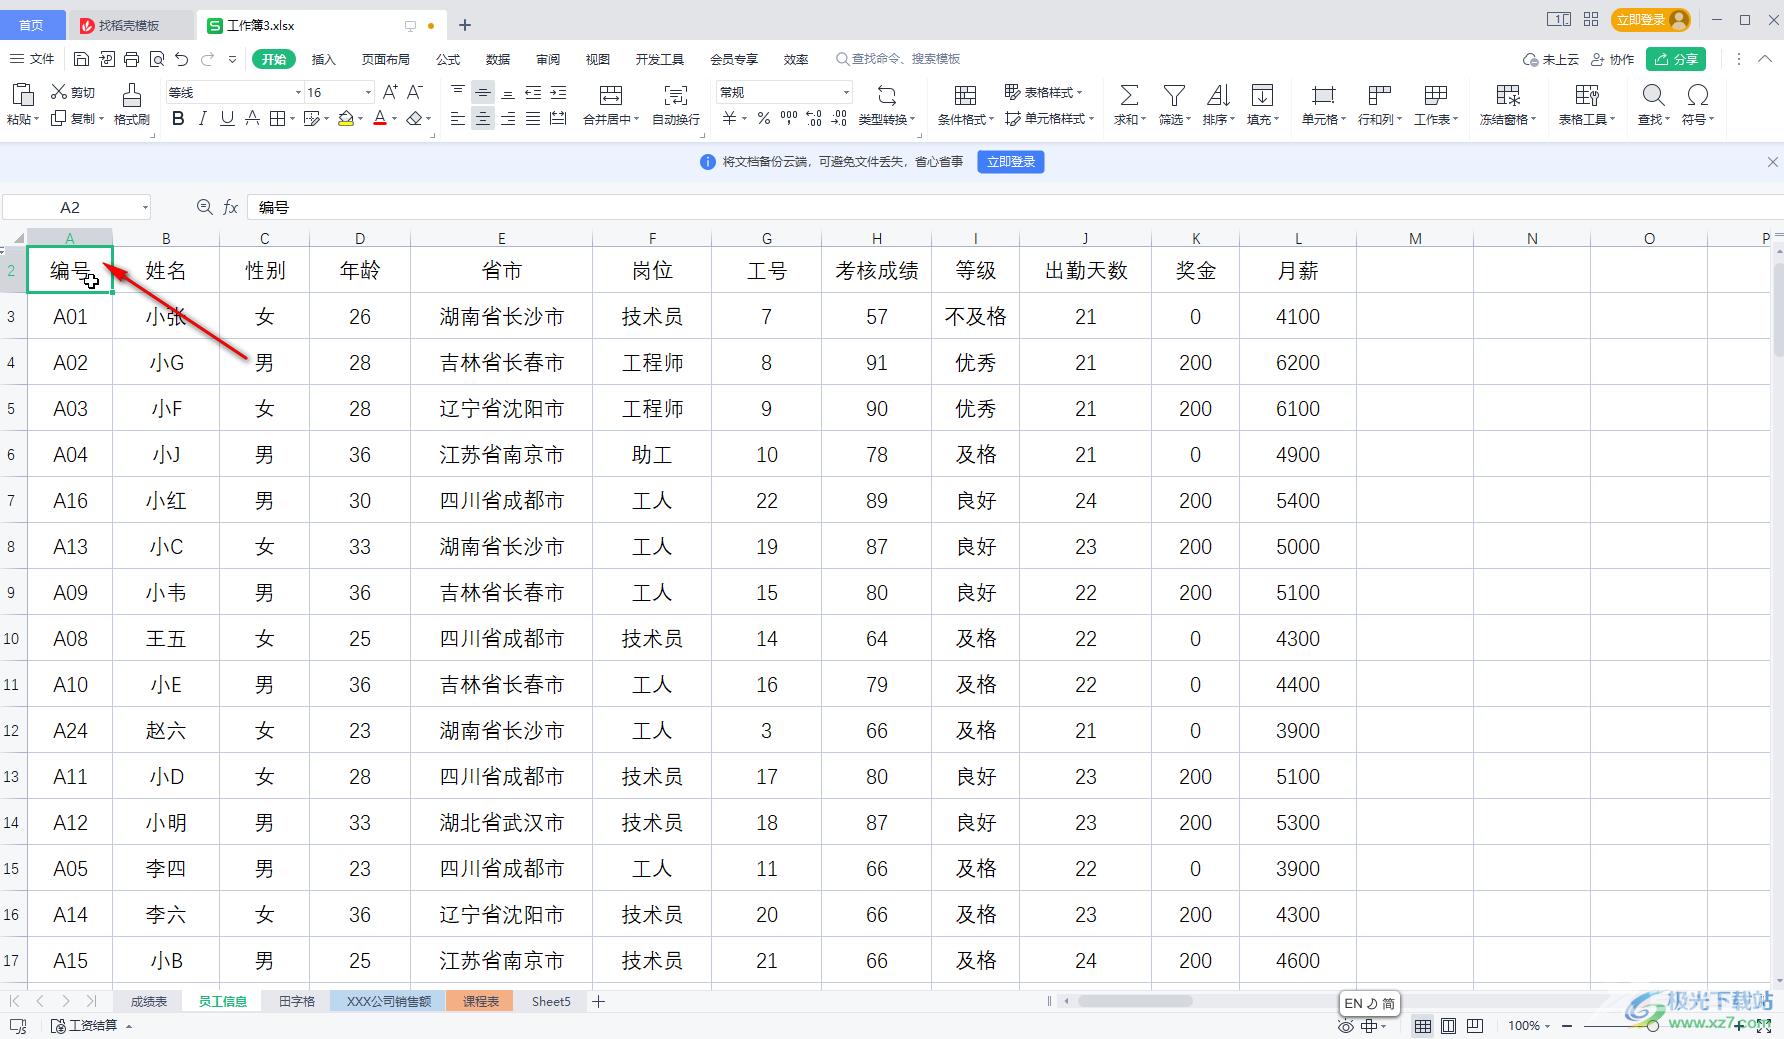This screenshot has width=1784, height=1039.
Task: Switch to the 课程表 sheet tab
Action: pyautogui.click(x=480, y=1001)
